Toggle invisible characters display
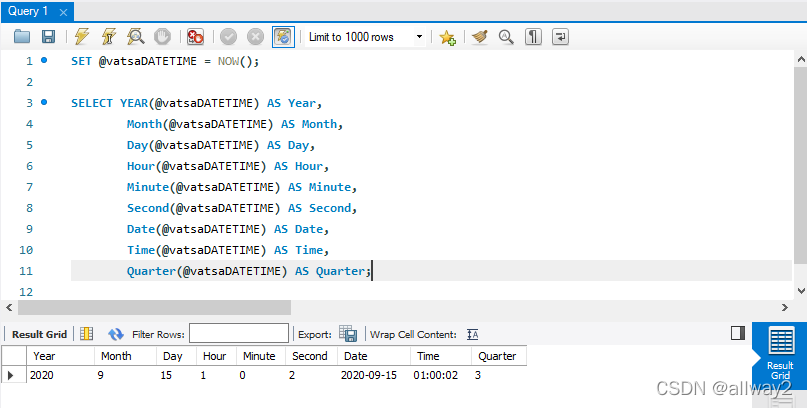The height and width of the screenshot is (408, 807). tap(534, 37)
